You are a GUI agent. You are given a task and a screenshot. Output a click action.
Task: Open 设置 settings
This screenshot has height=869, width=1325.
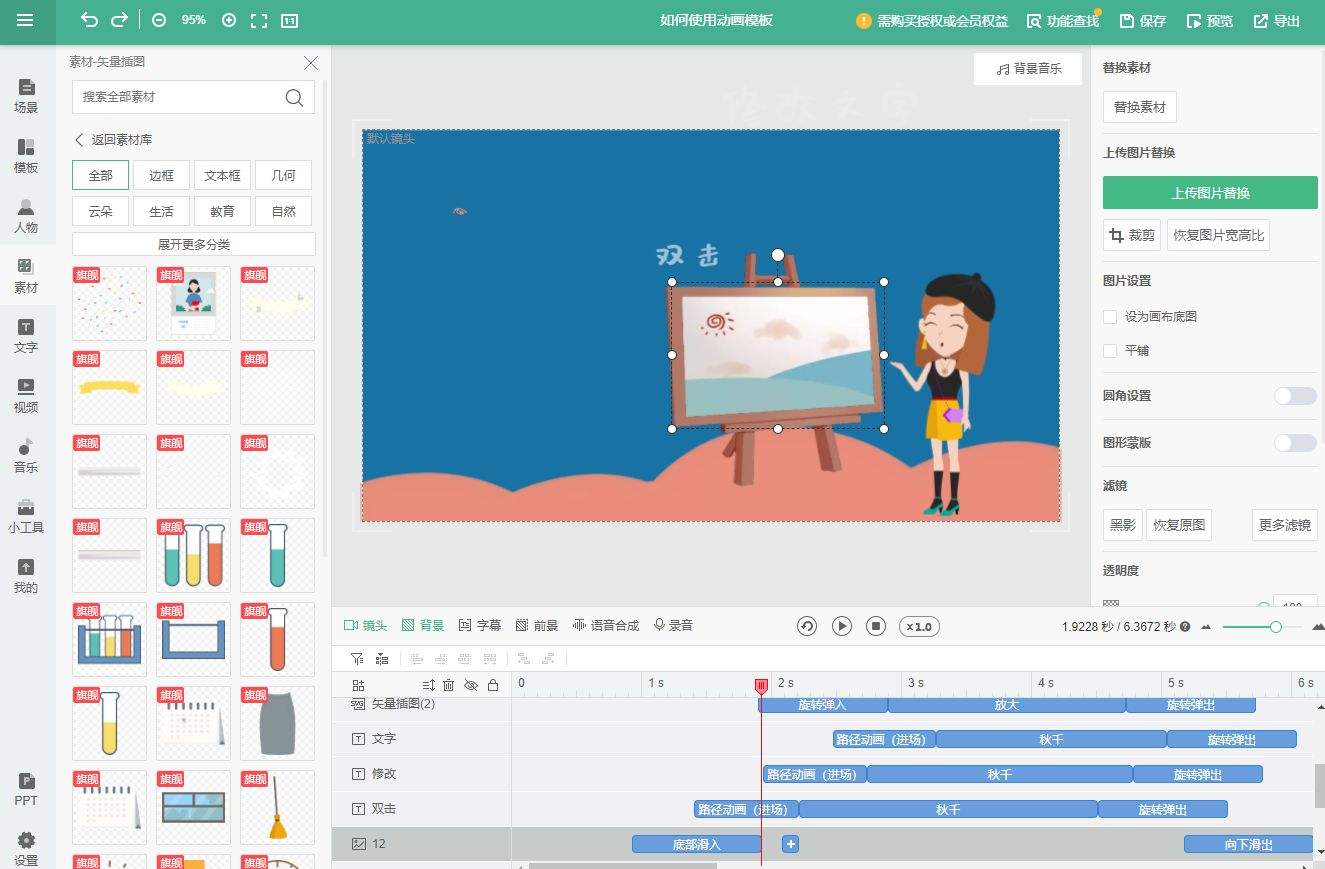(26, 849)
